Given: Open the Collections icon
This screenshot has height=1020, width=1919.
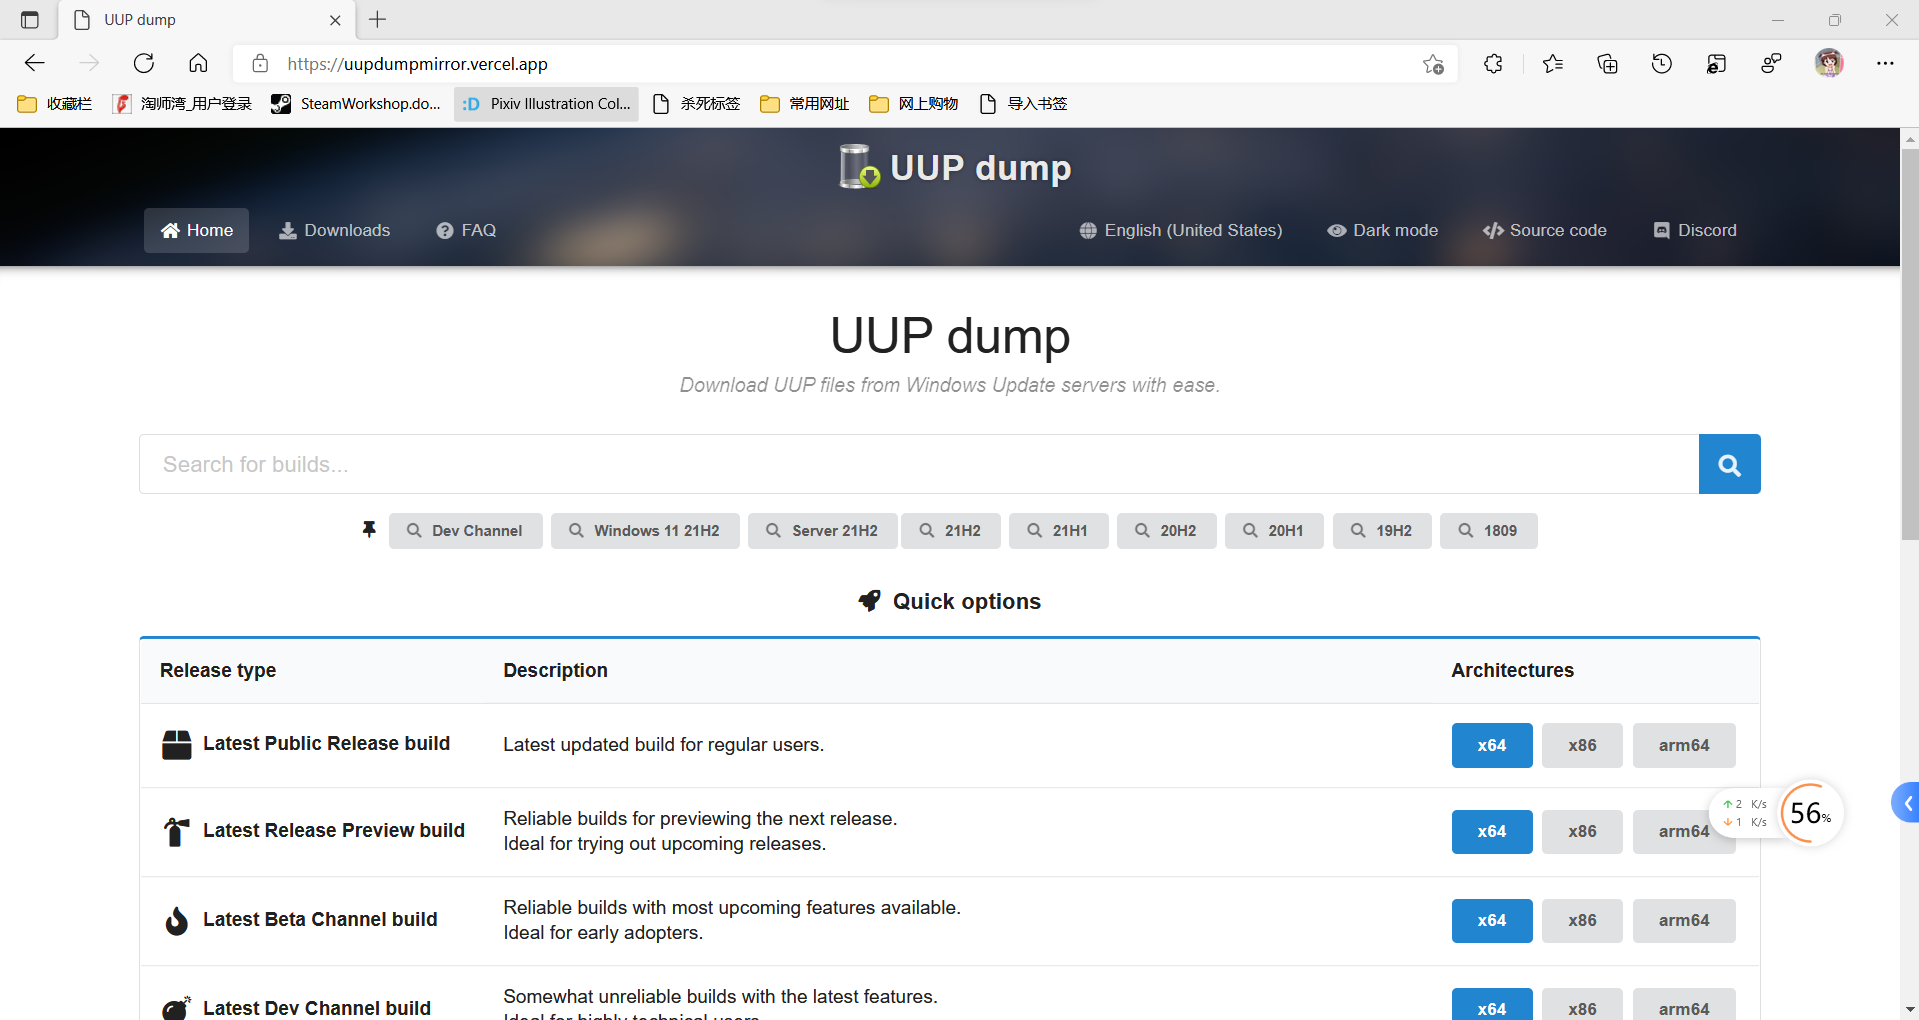Looking at the screenshot, I should point(1607,64).
